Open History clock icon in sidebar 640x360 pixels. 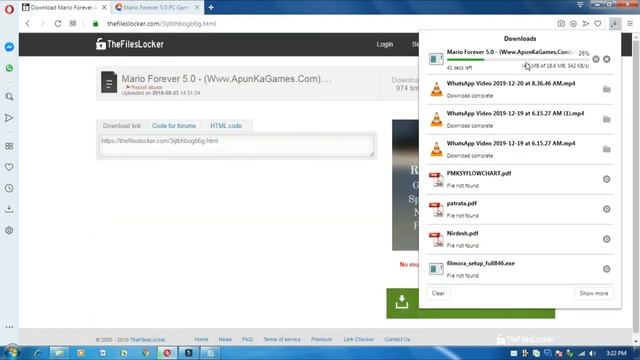point(9,188)
